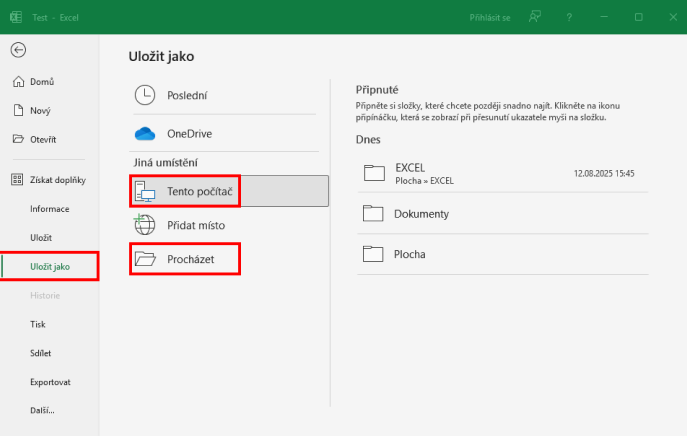
Task: Select Nový to create a workbook
Action: tap(40, 110)
